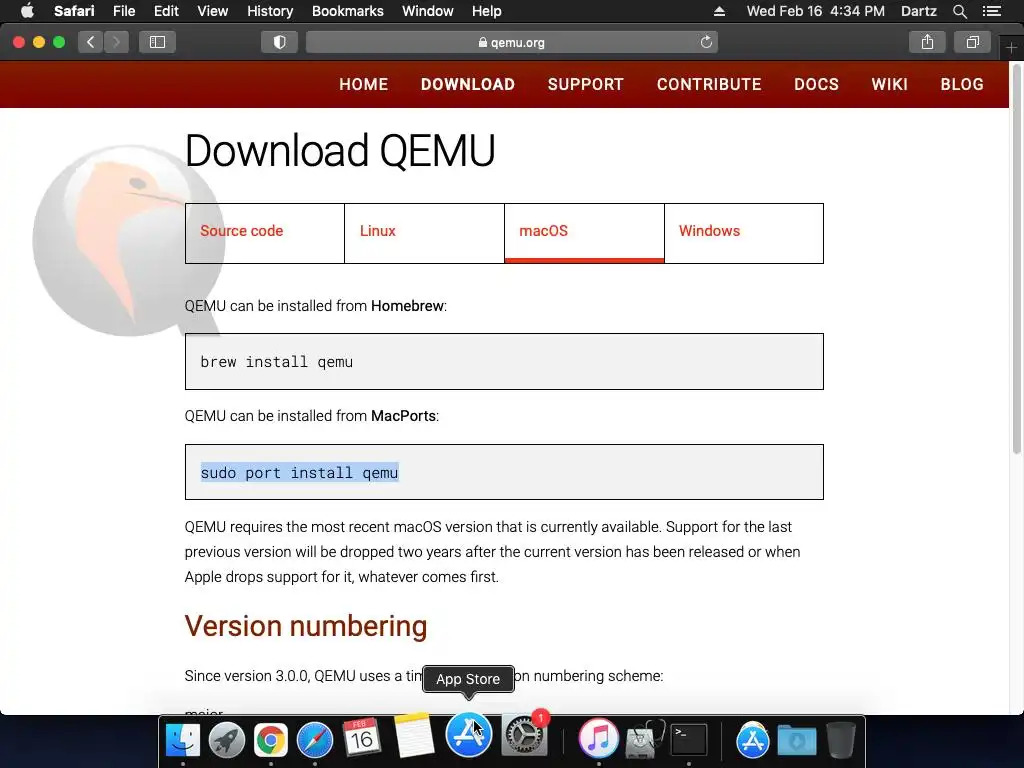The height and width of the screenshot is (768, 1024).
Task: Click the date and time in menu bar
Action: point(816,11)
